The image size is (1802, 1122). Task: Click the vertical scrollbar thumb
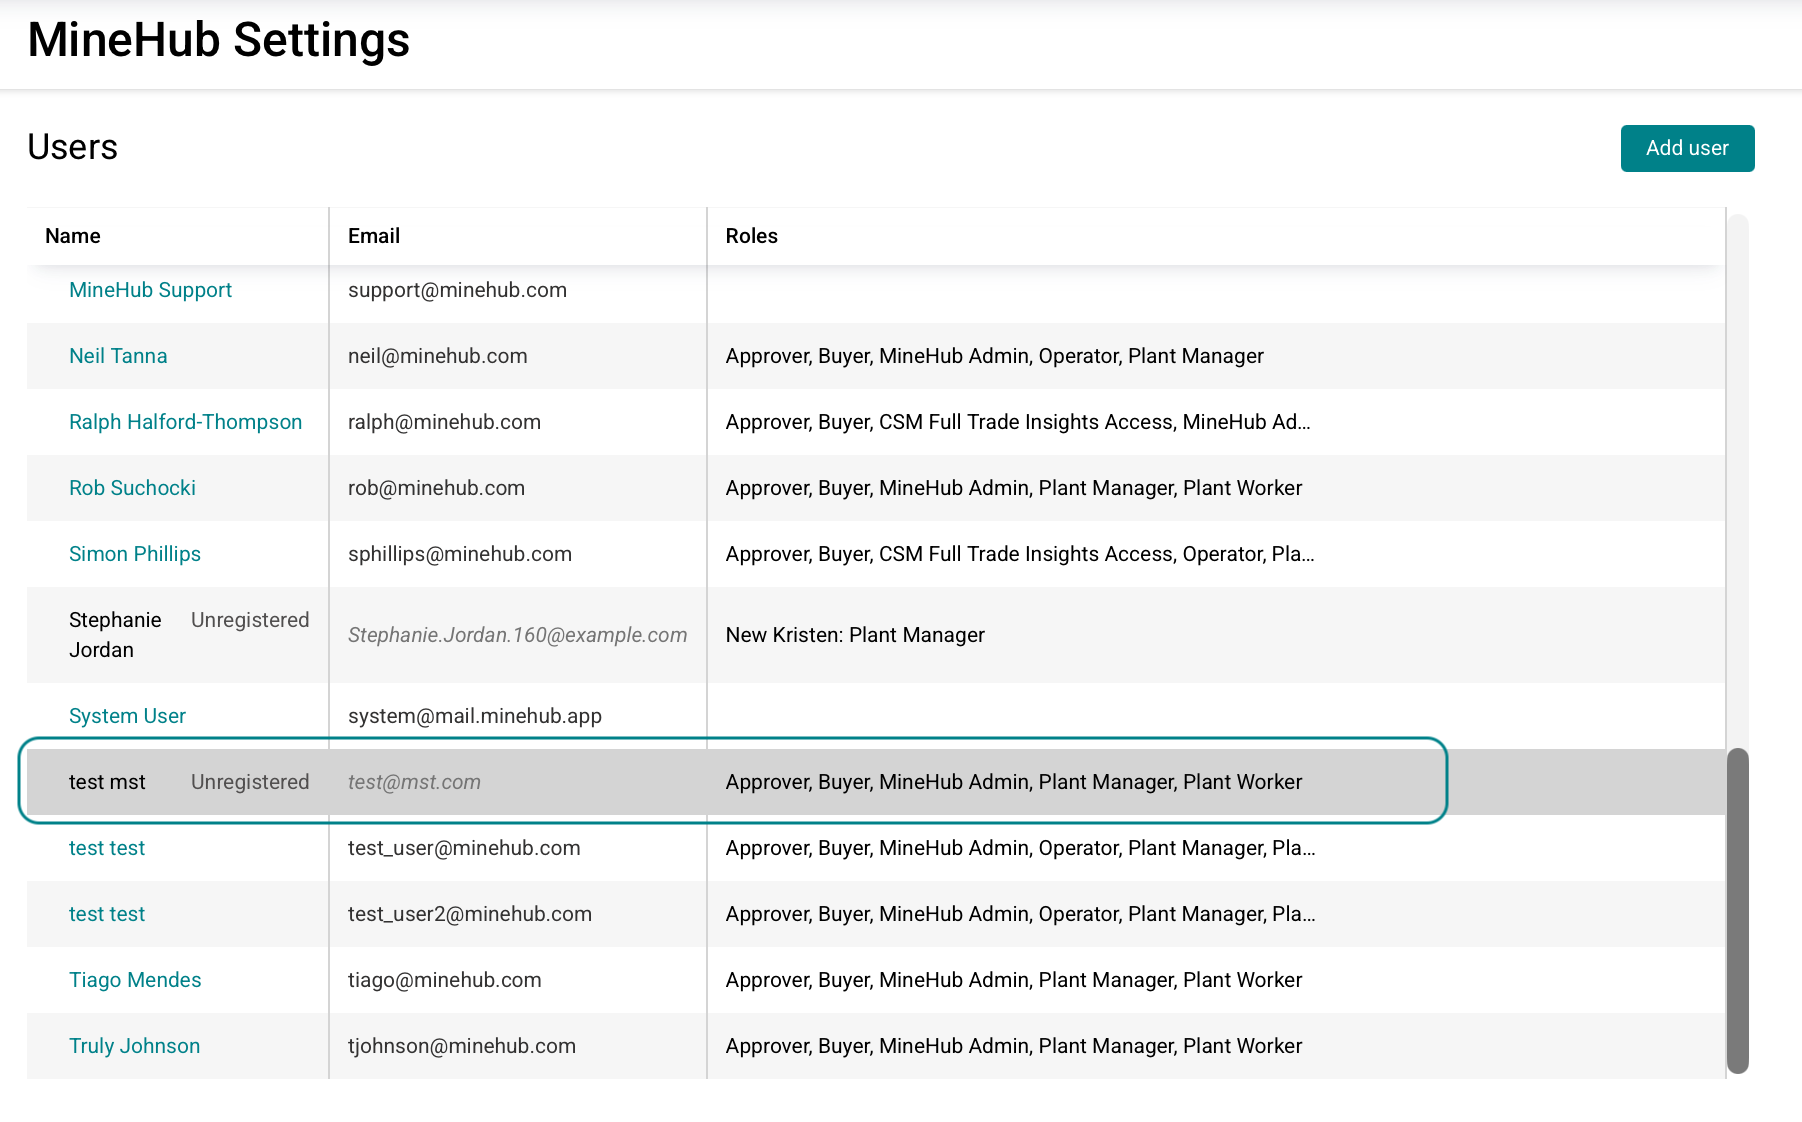click(1738, 910)
